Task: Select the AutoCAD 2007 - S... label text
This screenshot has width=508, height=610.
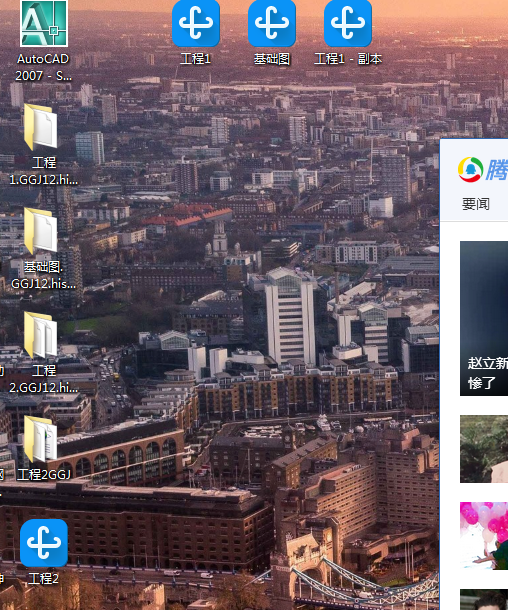Action: (x=43, y=67)
